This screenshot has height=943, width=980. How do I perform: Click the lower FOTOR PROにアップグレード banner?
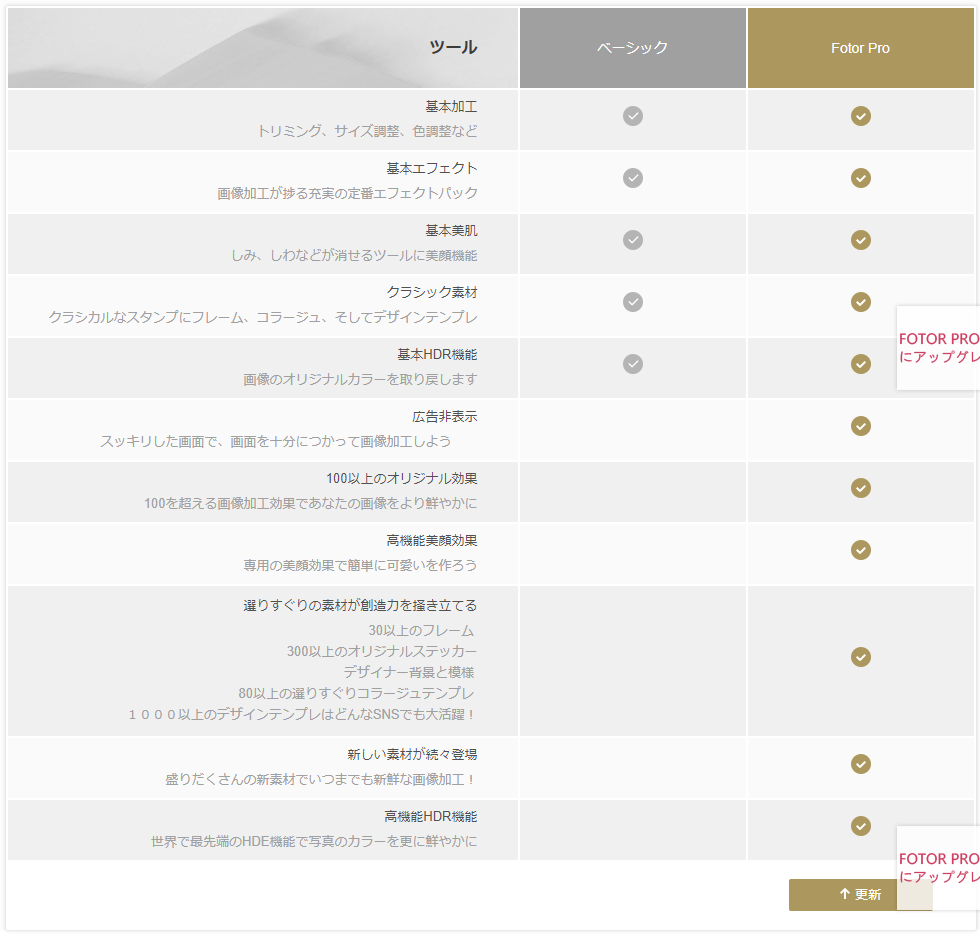938,867
